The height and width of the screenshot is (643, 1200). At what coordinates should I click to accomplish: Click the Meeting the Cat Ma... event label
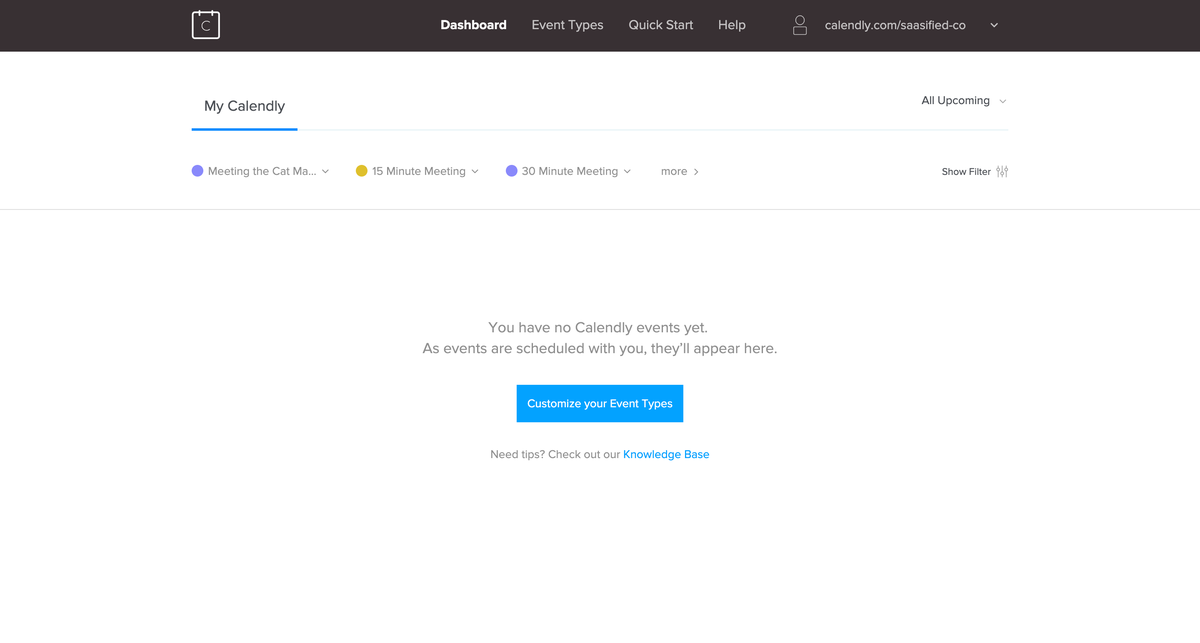click(x=262, y=171)
